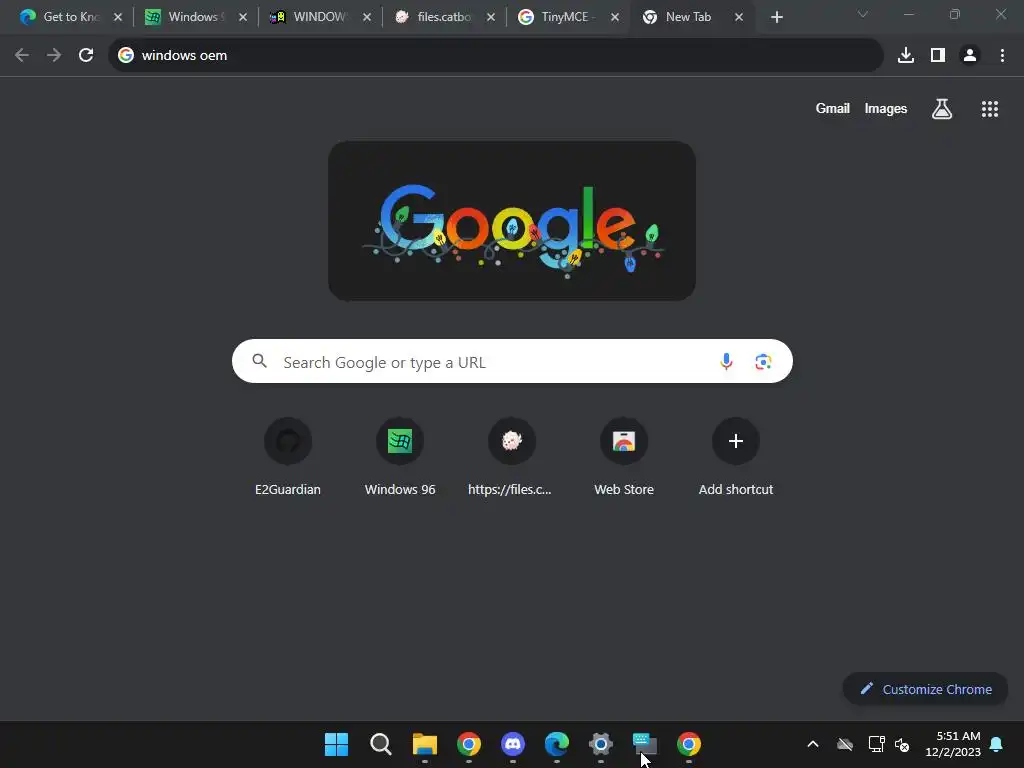Screen dimensions: 1024x768
Task: Start voice search with microphone
Action: 726,361
